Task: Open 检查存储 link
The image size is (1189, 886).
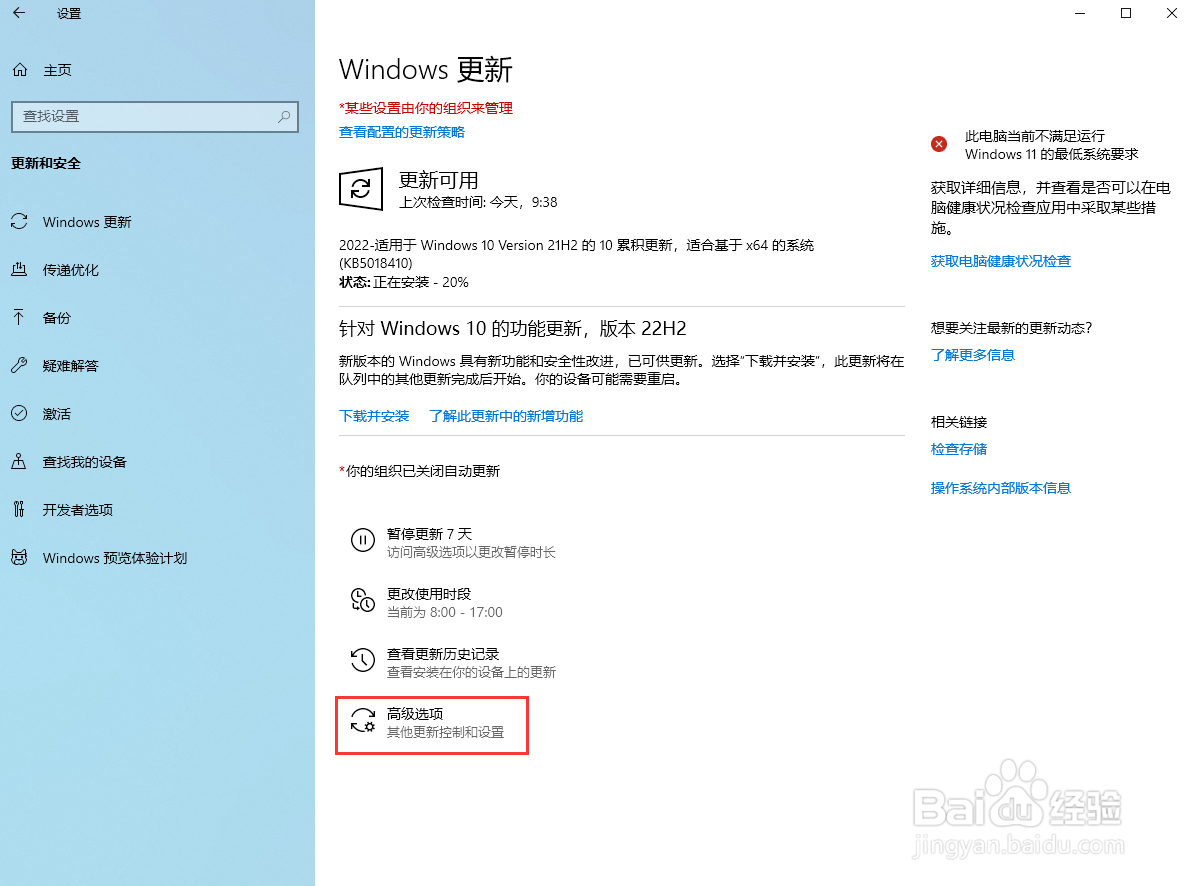Action: pyautogui.click(x=958, y=449)
